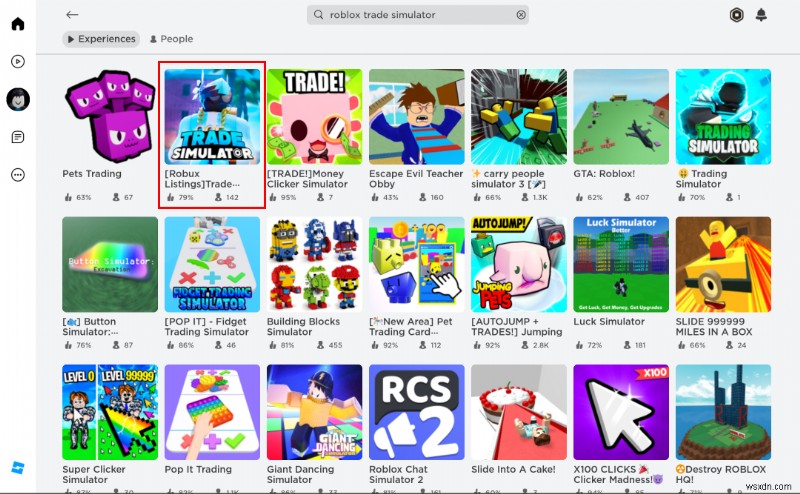
Task: Open the Trade Simulator game thumbnail
Action: click(x=212, y=117)
